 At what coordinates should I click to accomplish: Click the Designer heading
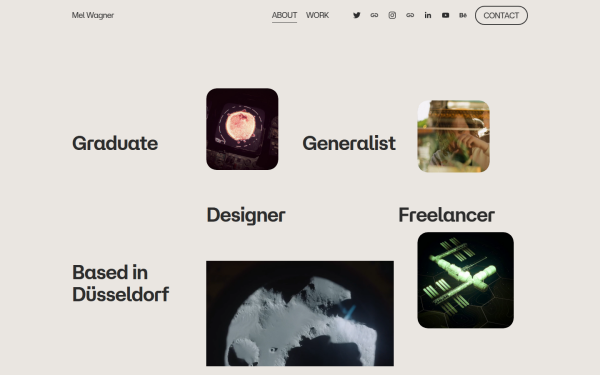pyautogui.click(x=246, y=215)
